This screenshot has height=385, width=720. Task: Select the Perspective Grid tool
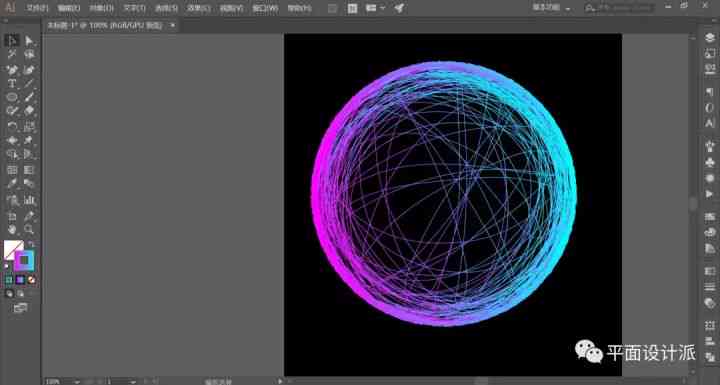coord(29,154)
